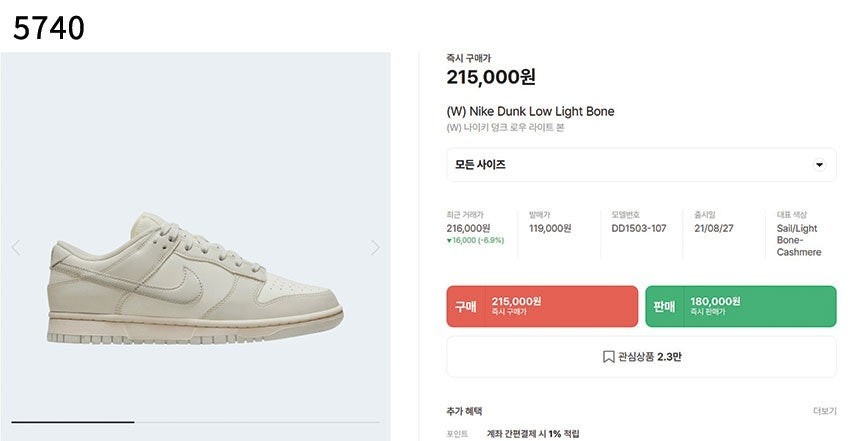Open the 더보기 link for extra benefits
Image resolution: width=860 pixels, height=441 pixels.
click(824, 411)
